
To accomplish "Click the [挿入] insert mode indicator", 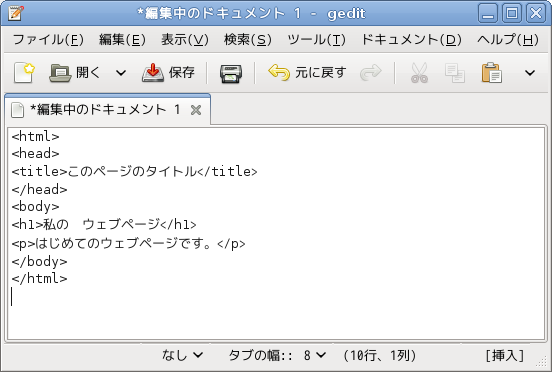I will [505, 355].
